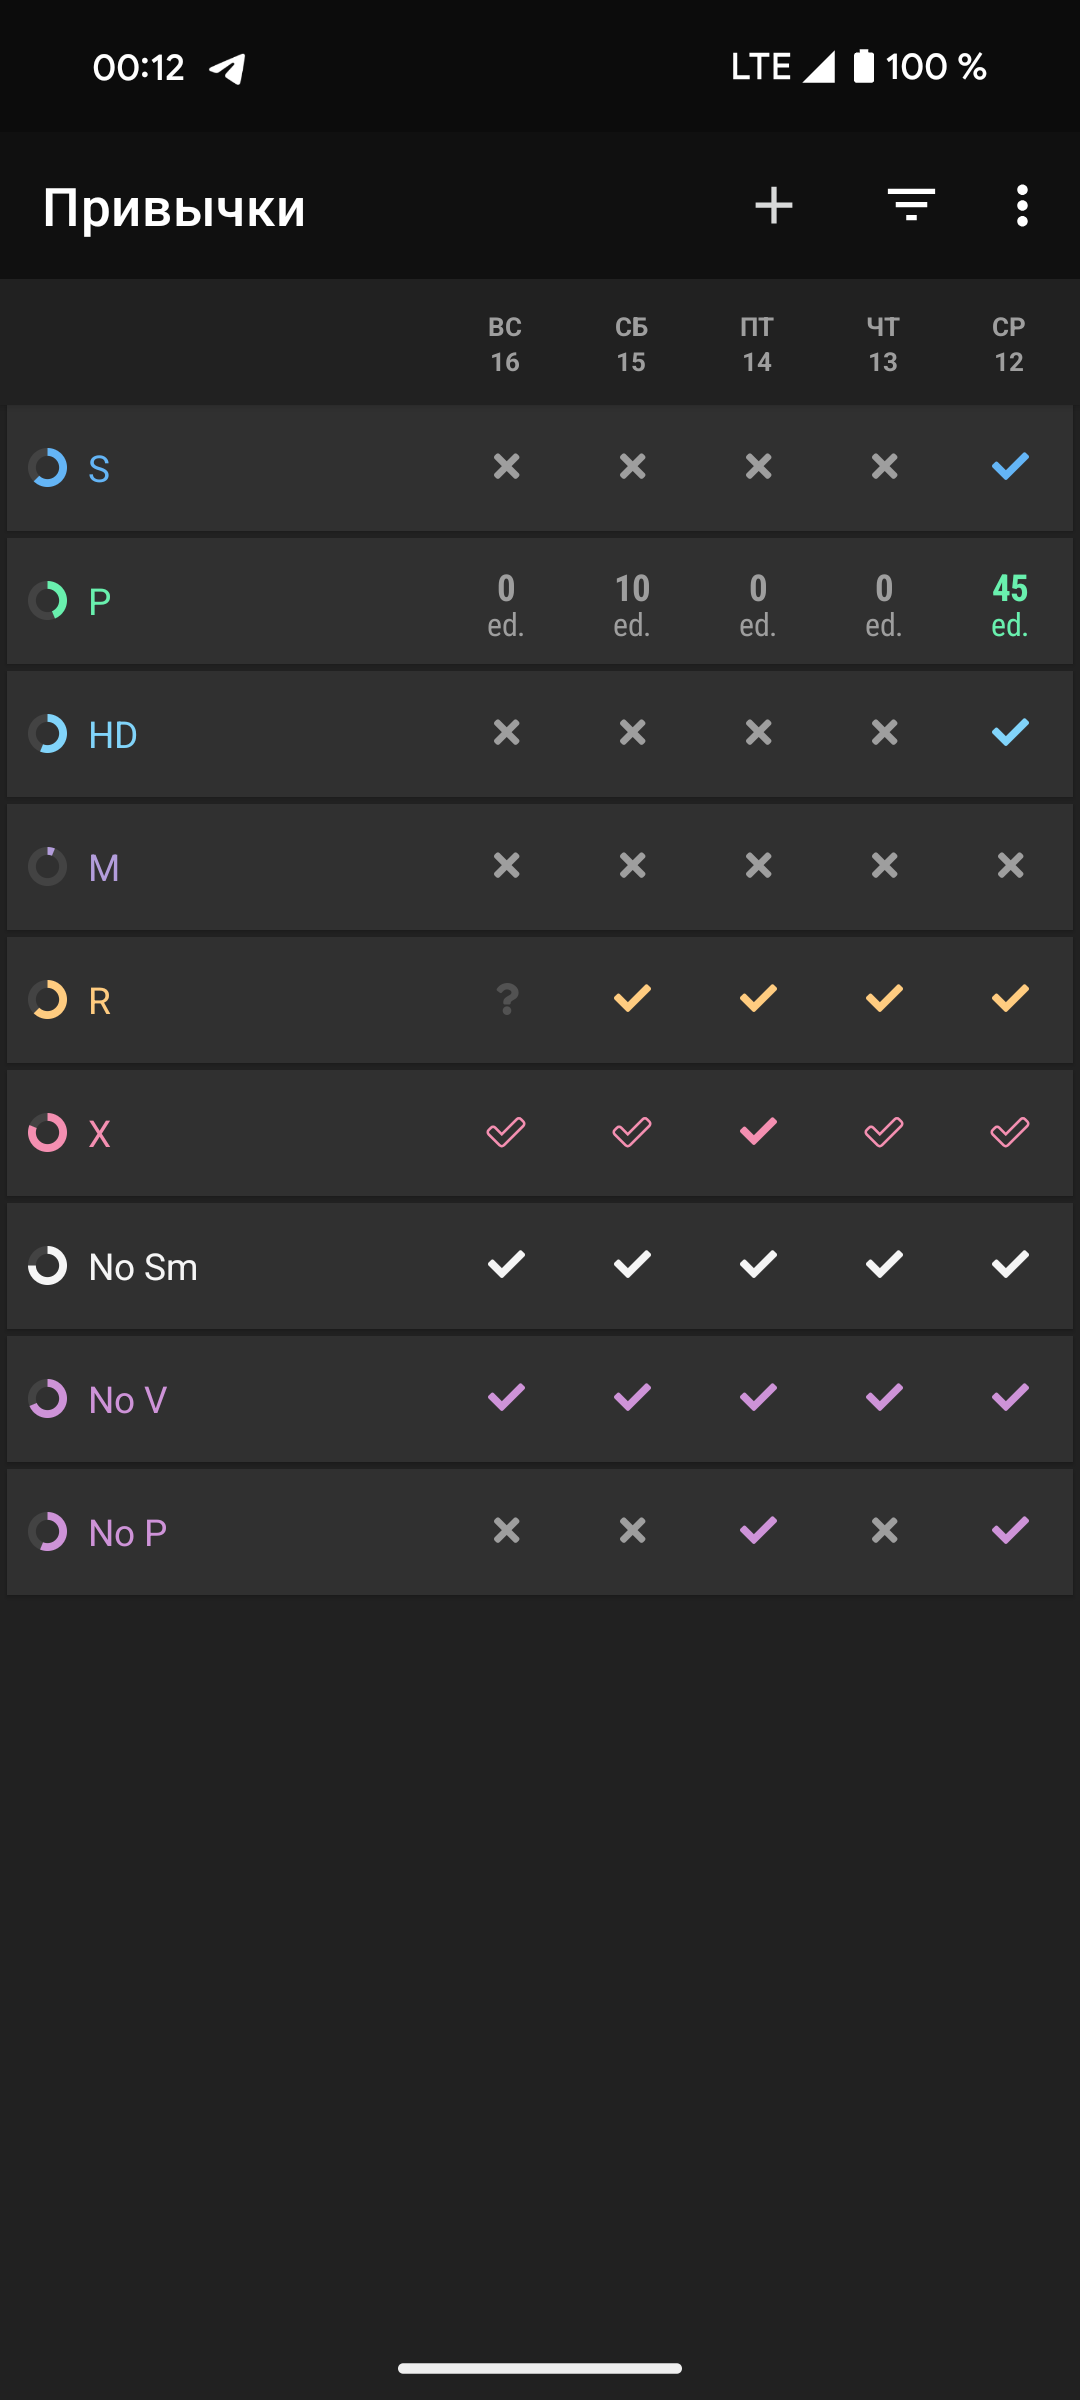Toggle No P checkmark for Friday 14

[758, 1530]
